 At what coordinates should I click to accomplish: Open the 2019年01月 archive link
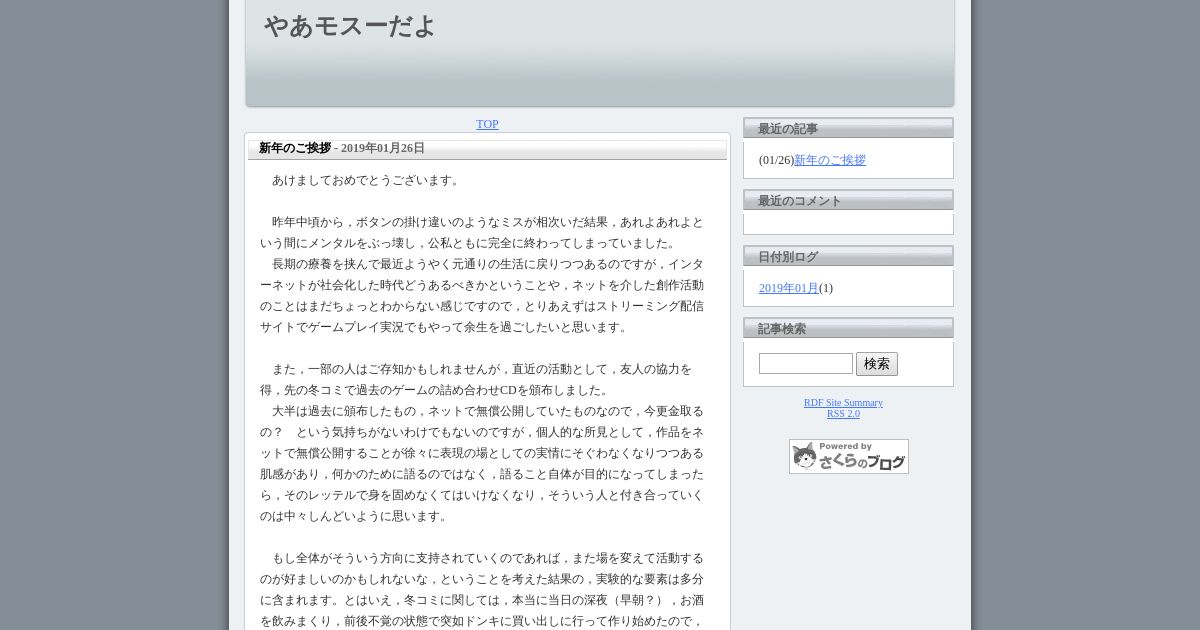click(x=789, y=288)
